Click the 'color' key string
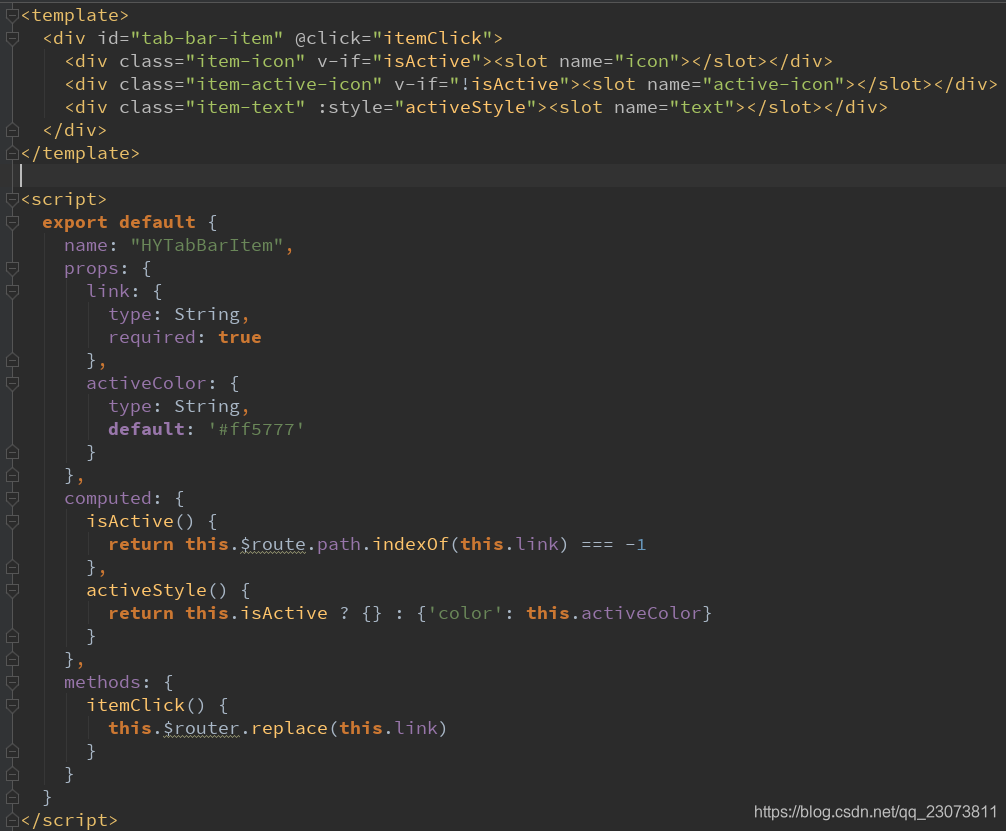Screen dimensions: 1006x831 [465, 613]
